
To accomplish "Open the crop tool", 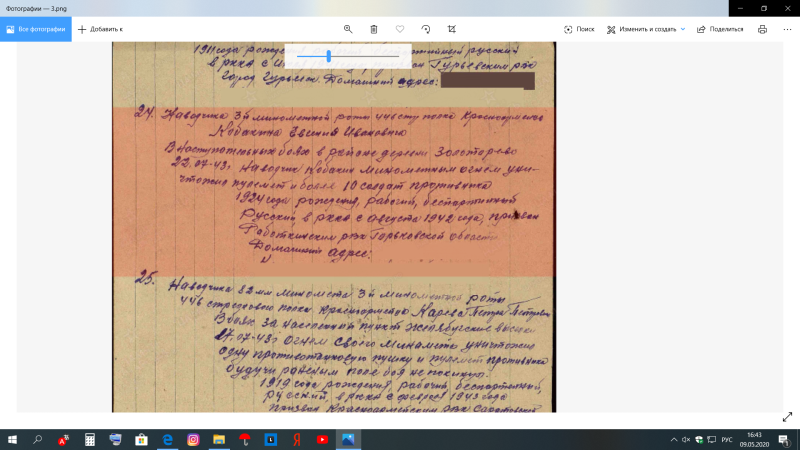I will tap(452, 29).
